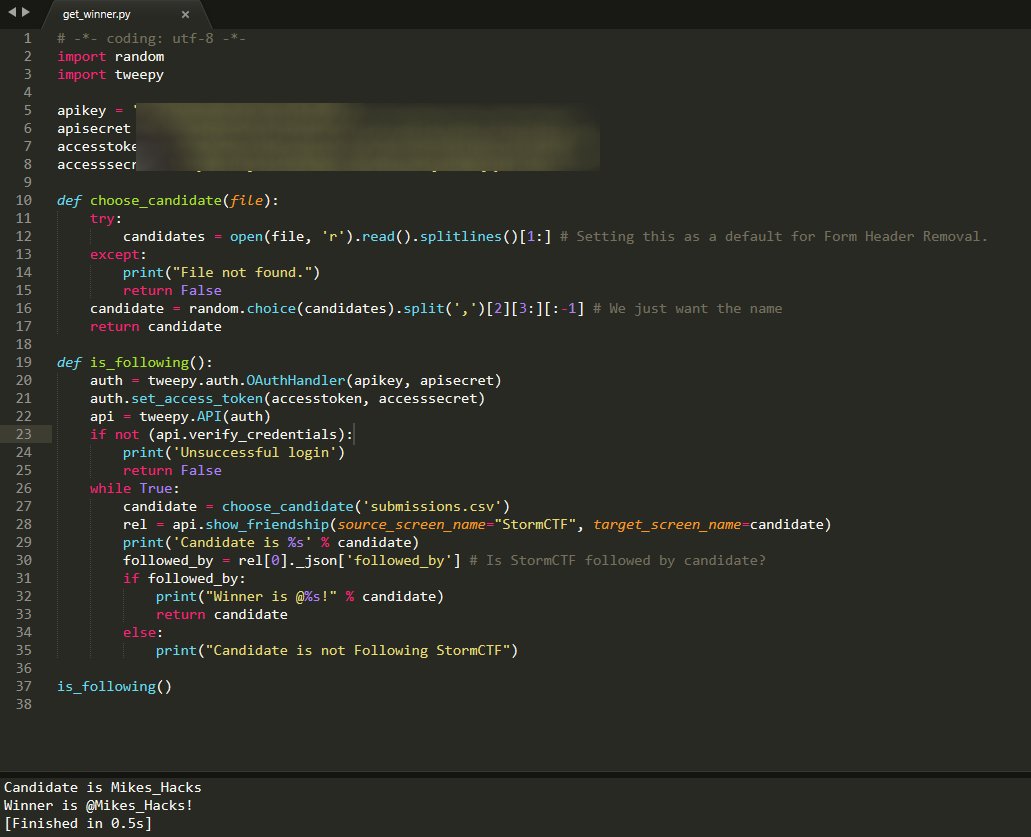This screenshot has width=1031, height=837.
Task: Click 'return False' on line 25
Action: 172,470
